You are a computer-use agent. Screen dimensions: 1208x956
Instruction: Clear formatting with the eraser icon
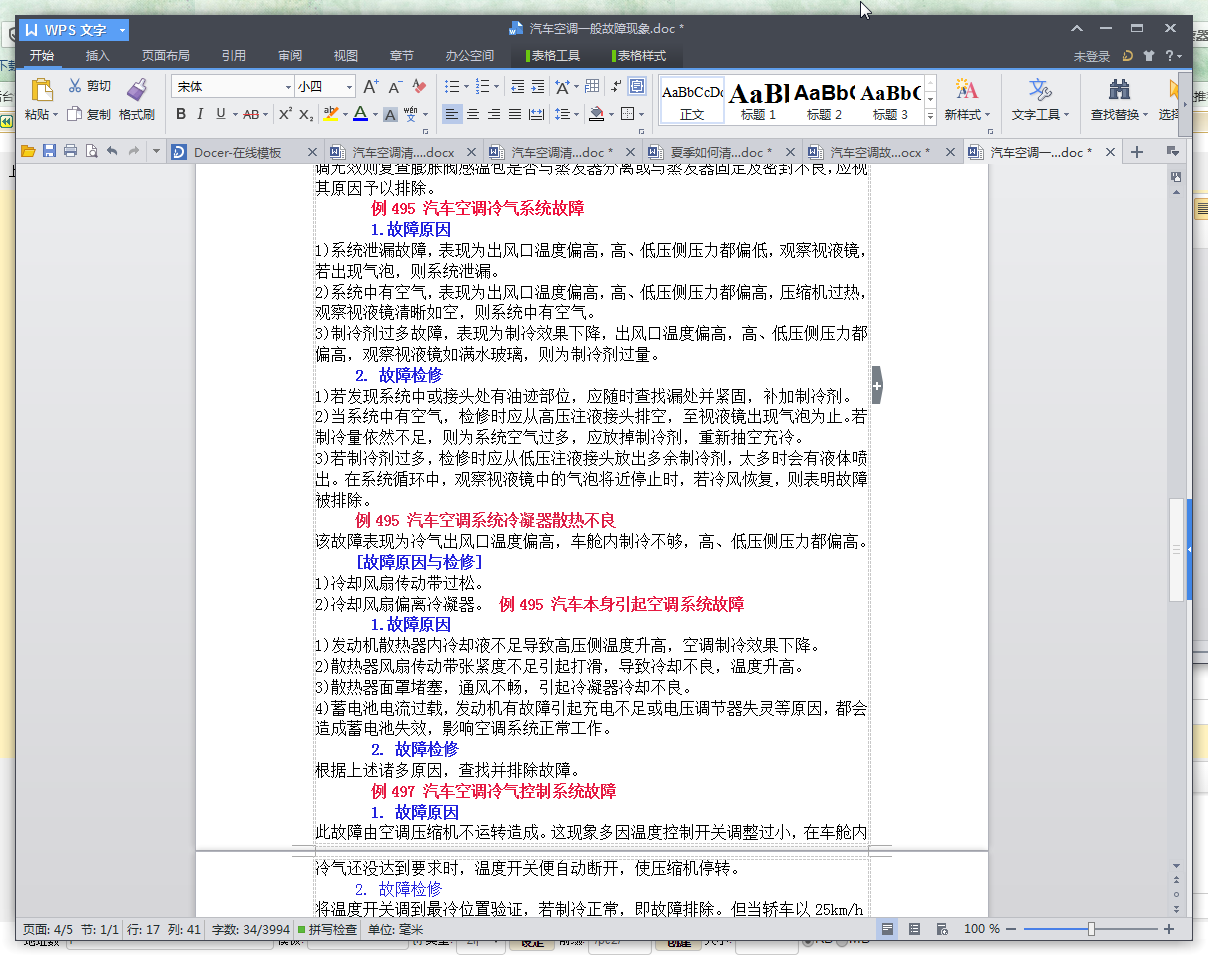[420, 87]
